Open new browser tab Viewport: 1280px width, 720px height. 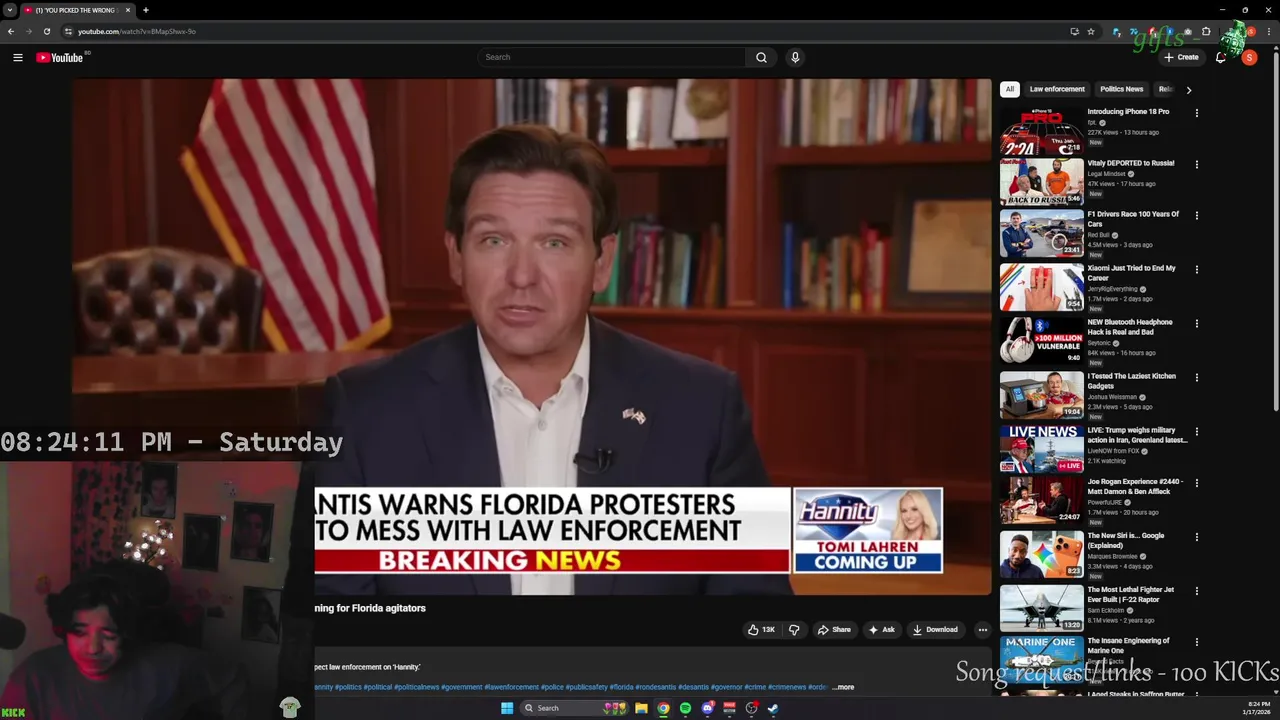click(x=146, y=10)
